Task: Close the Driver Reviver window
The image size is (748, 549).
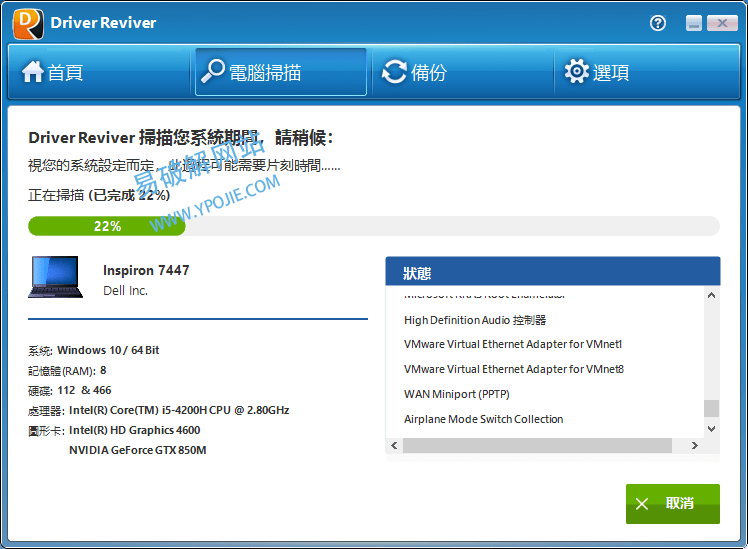Action: [722, 23]
